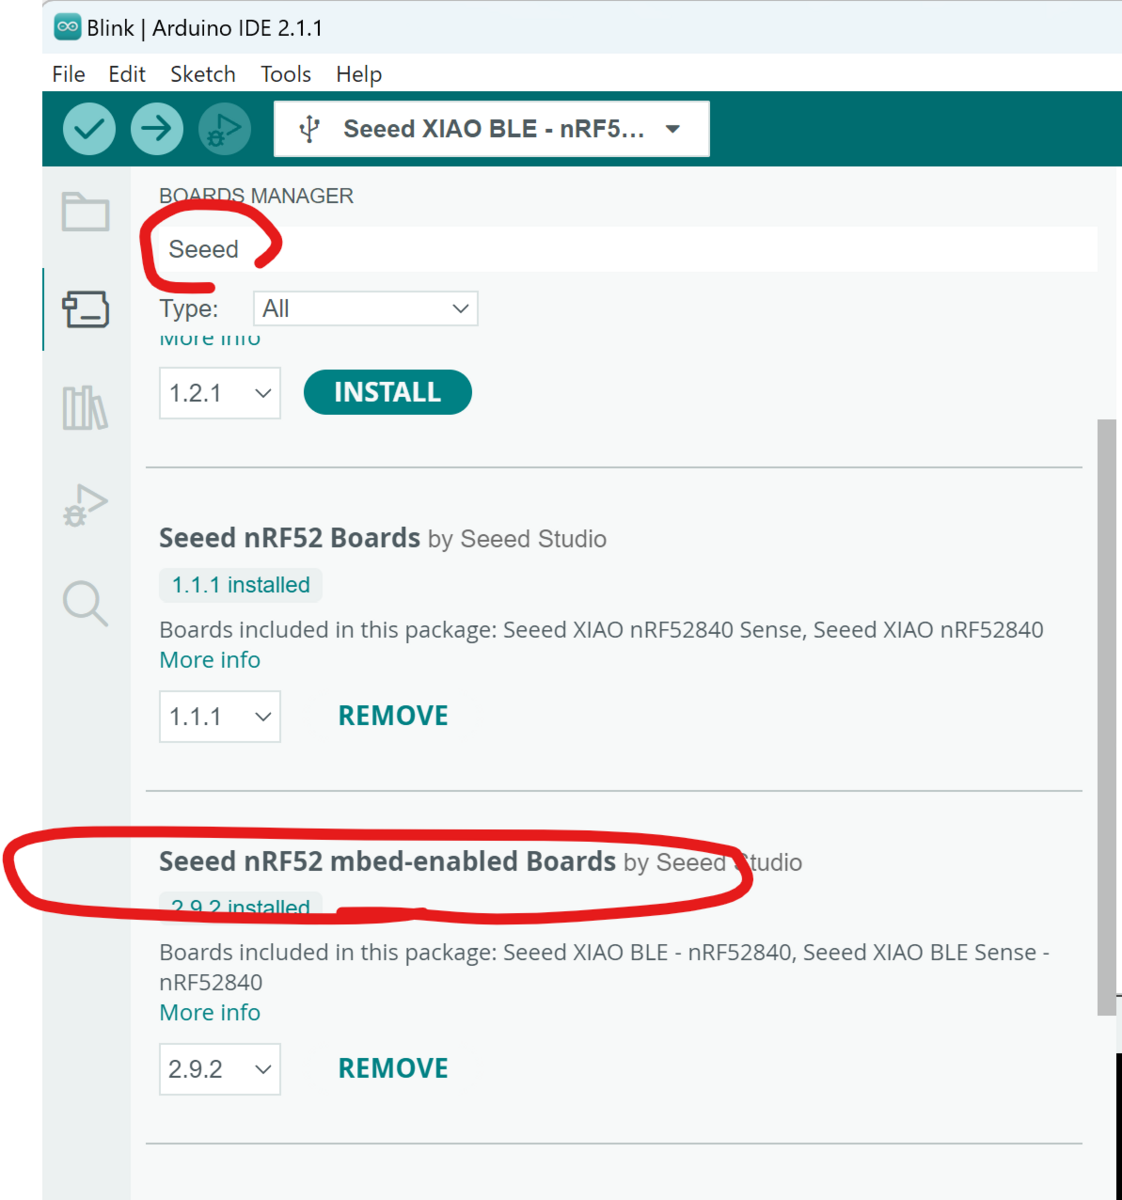Open the Sketchbook folder sidebar icon
The width and height of the screenshot is (1122, 1200).
coord(86,212)
